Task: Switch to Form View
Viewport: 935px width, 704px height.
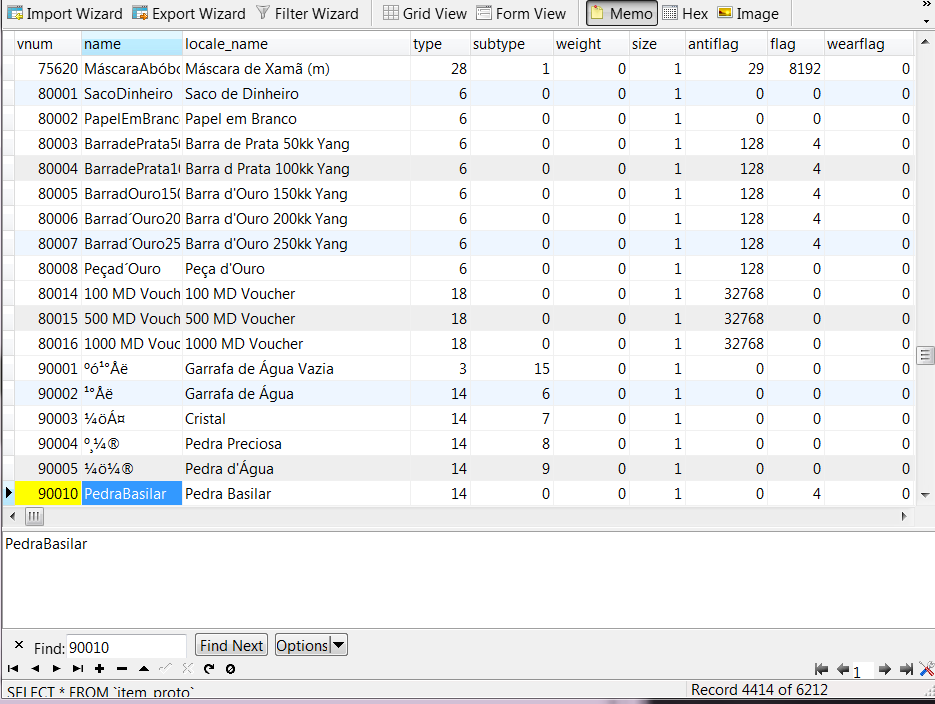Action: (521, 13)
